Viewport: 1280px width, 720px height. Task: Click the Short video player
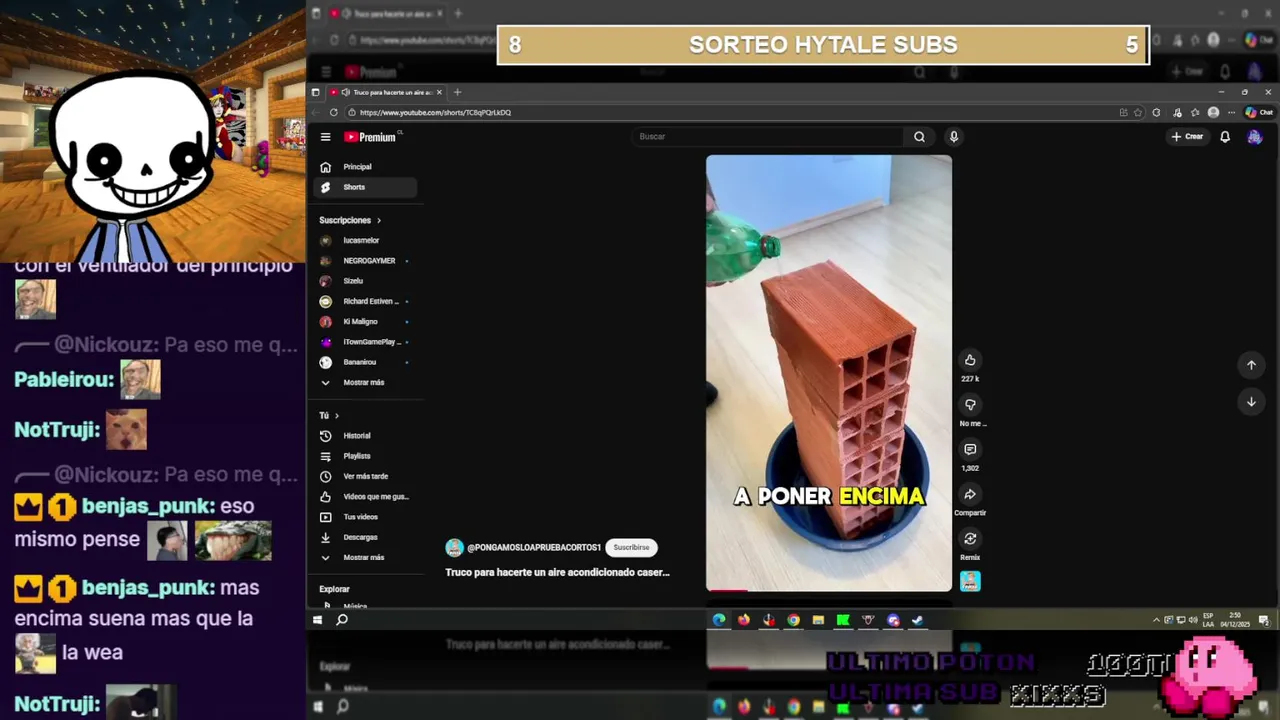pyautogui.click(x=829, y=372)
